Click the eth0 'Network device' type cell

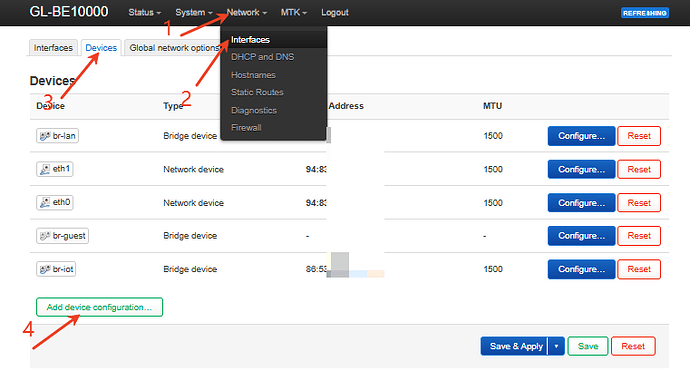(193, 203)
